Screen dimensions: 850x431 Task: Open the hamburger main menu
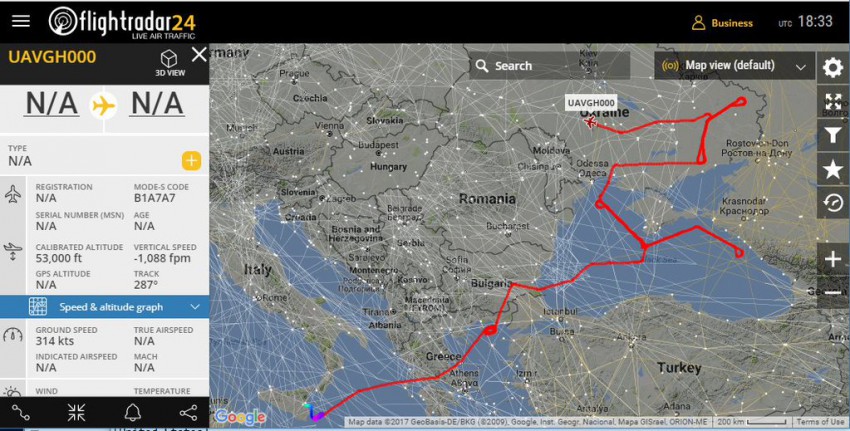(x=20, y=21)
